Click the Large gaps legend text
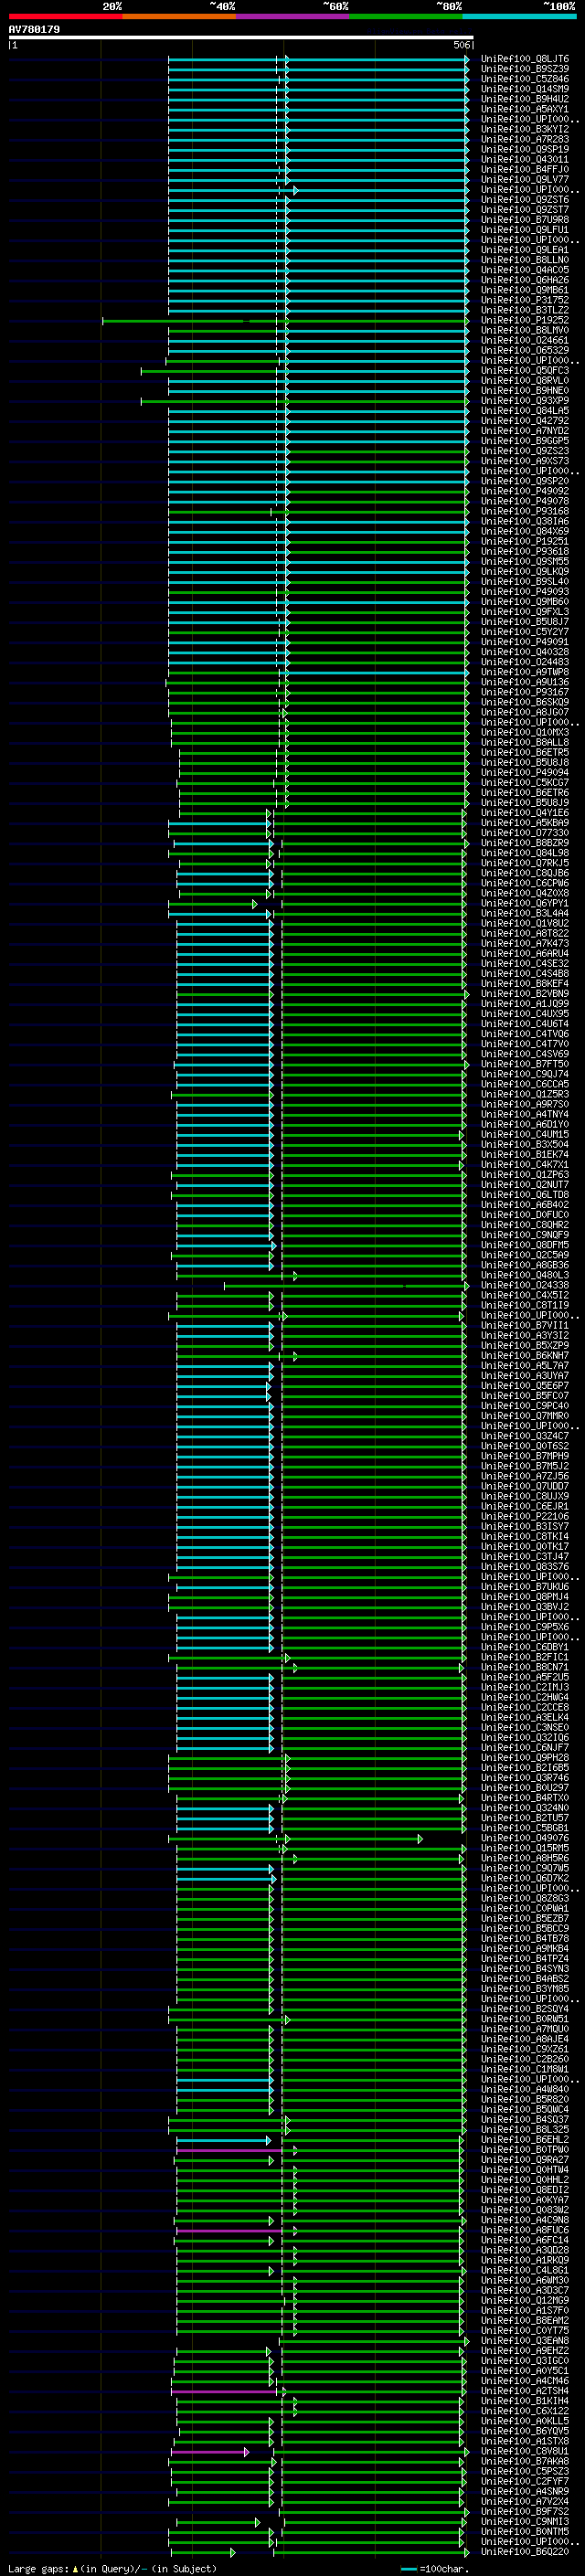 [112, 2568]
